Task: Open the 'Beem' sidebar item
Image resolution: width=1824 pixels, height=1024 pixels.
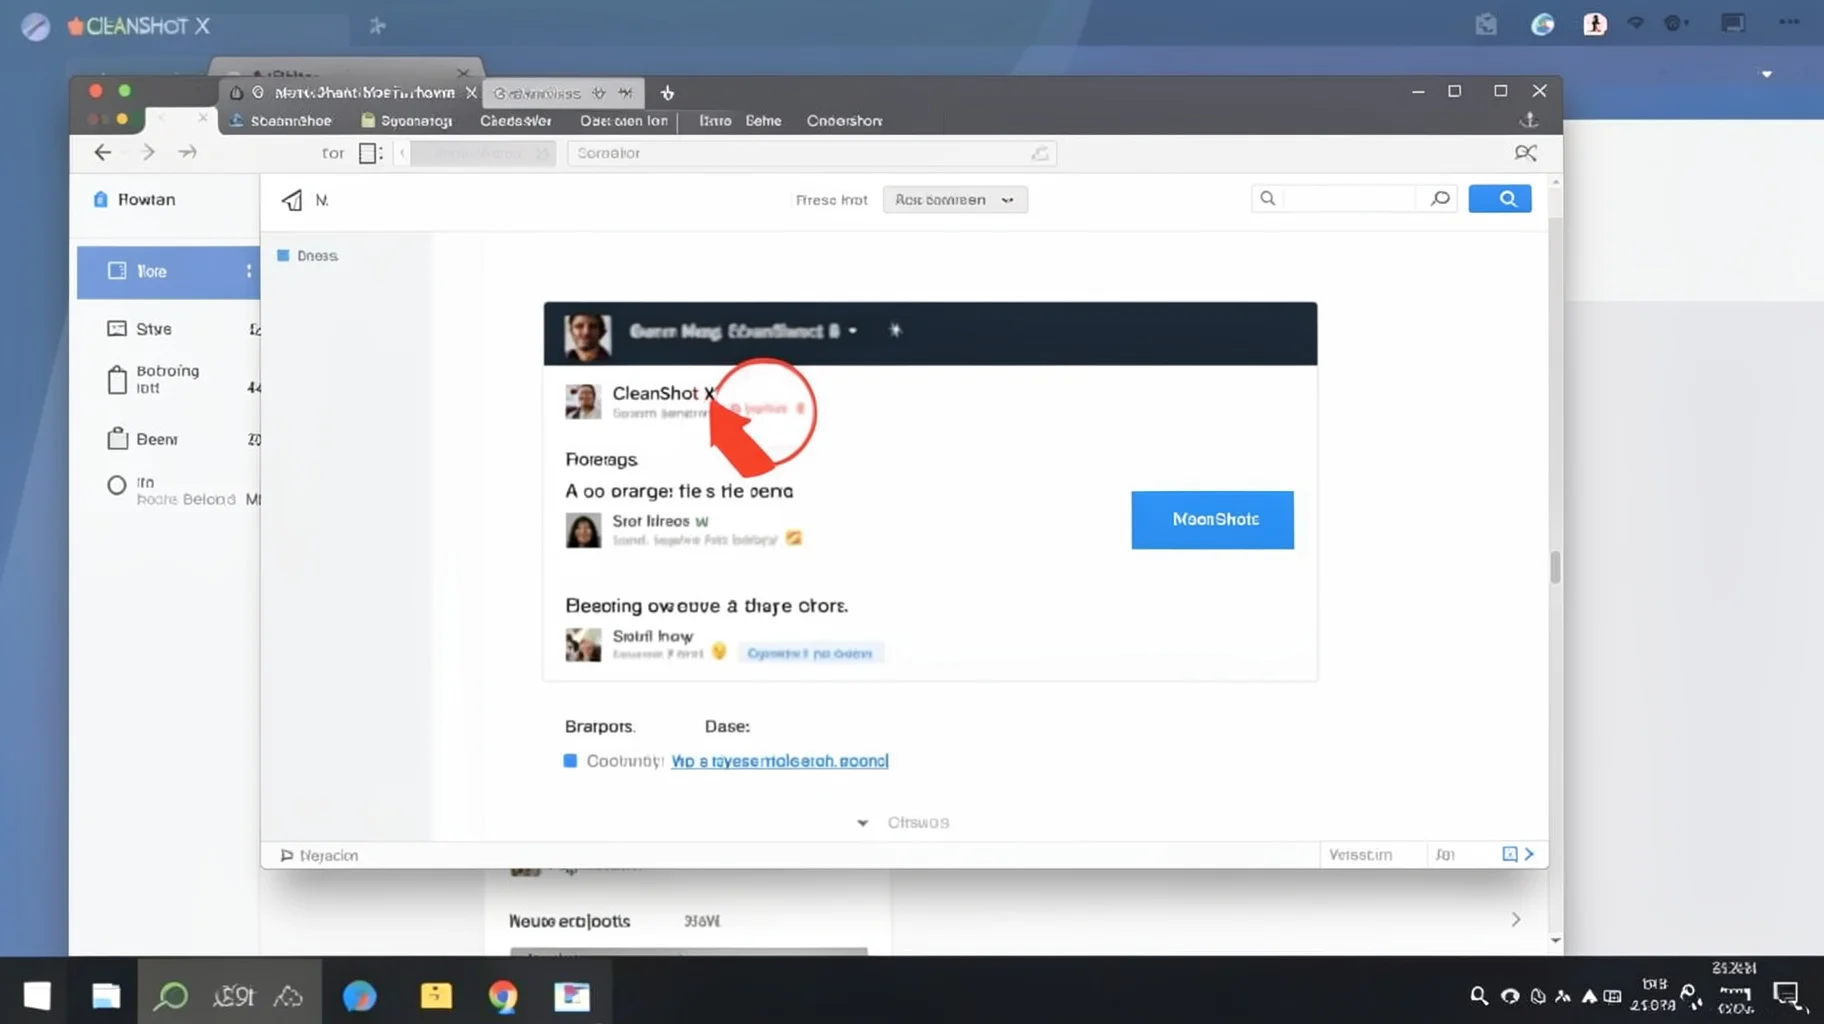Action: pos(156,439)
